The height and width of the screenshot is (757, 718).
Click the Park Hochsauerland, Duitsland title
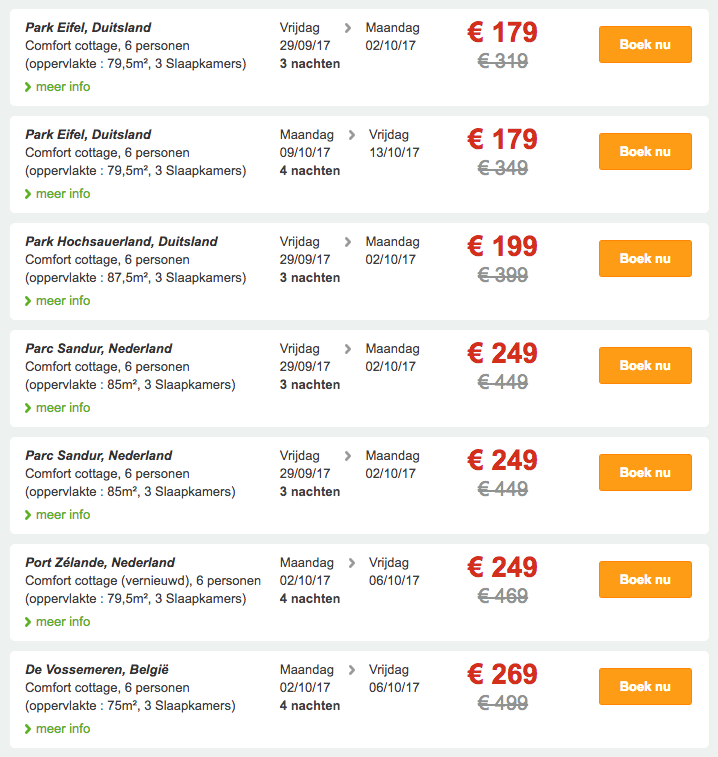(121, 242)
